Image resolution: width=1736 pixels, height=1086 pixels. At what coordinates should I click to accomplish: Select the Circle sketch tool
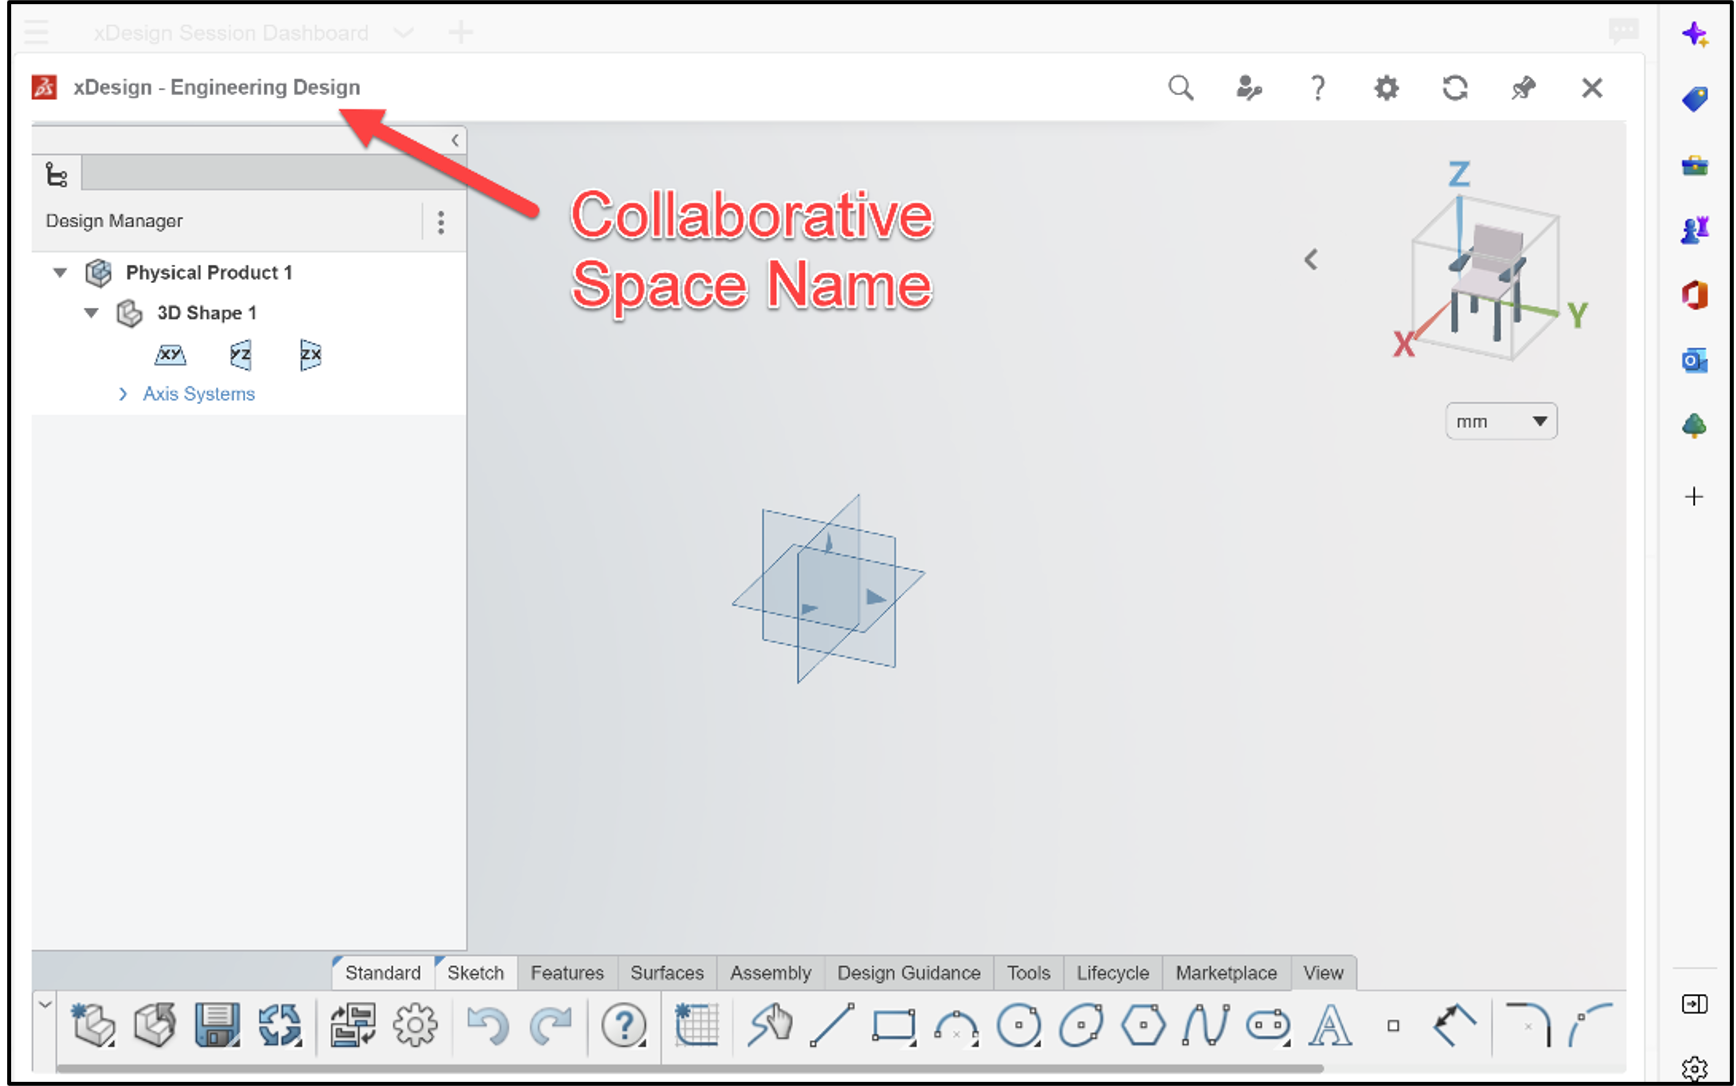1020,1025
